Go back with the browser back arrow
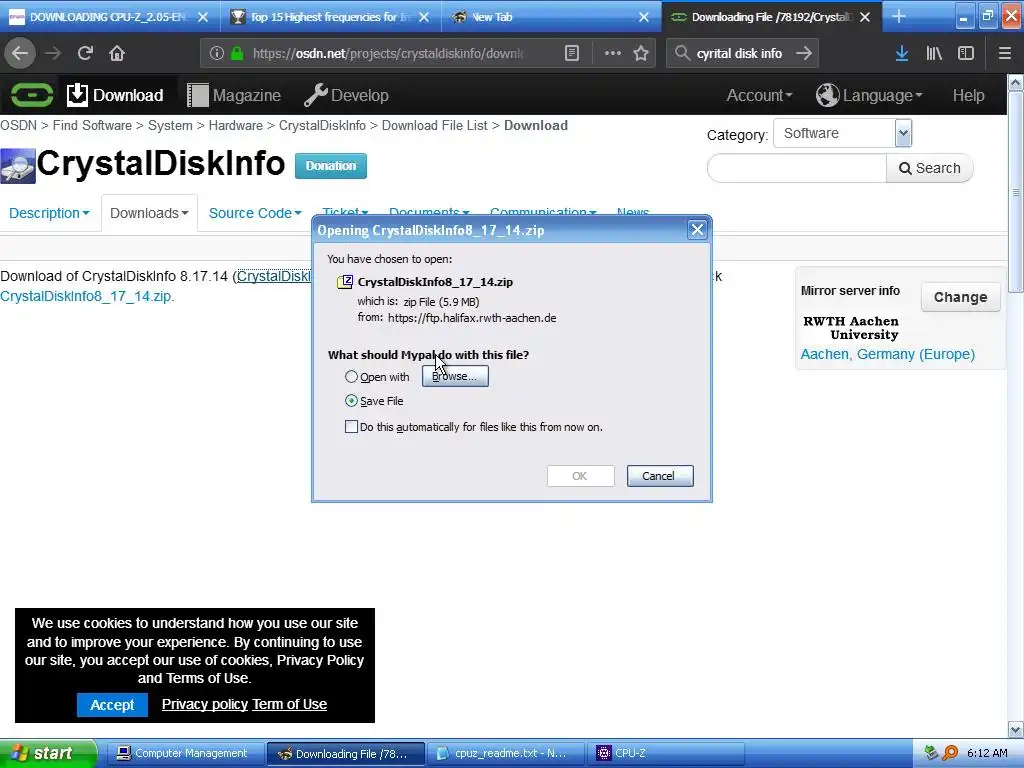The width and height of the screenshot is (1024, 768). (20, 53)
